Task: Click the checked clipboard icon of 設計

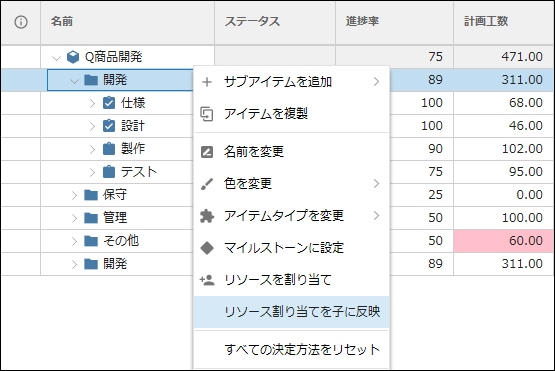Action: pos(109,126)
